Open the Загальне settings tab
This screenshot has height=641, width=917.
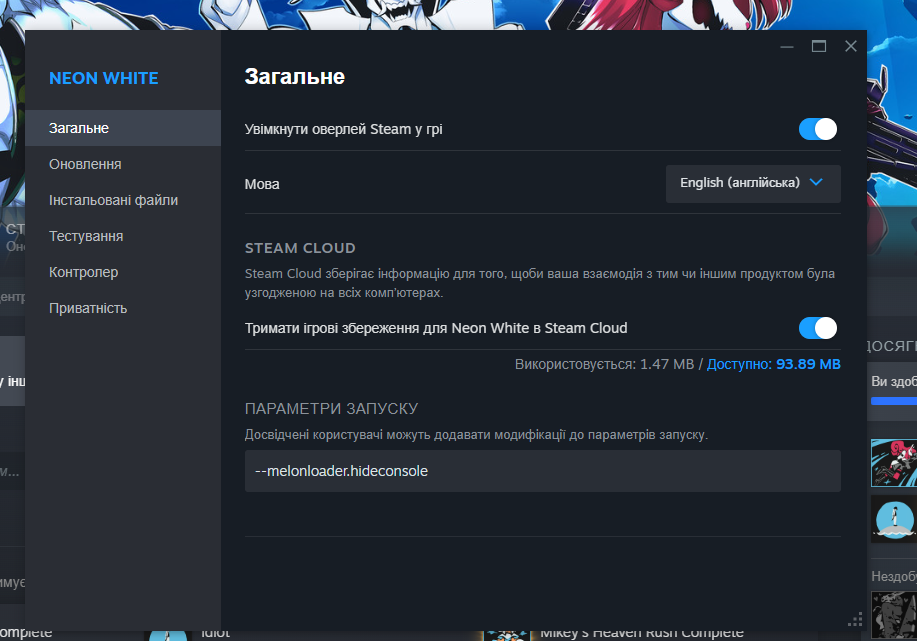coord(79,128)
